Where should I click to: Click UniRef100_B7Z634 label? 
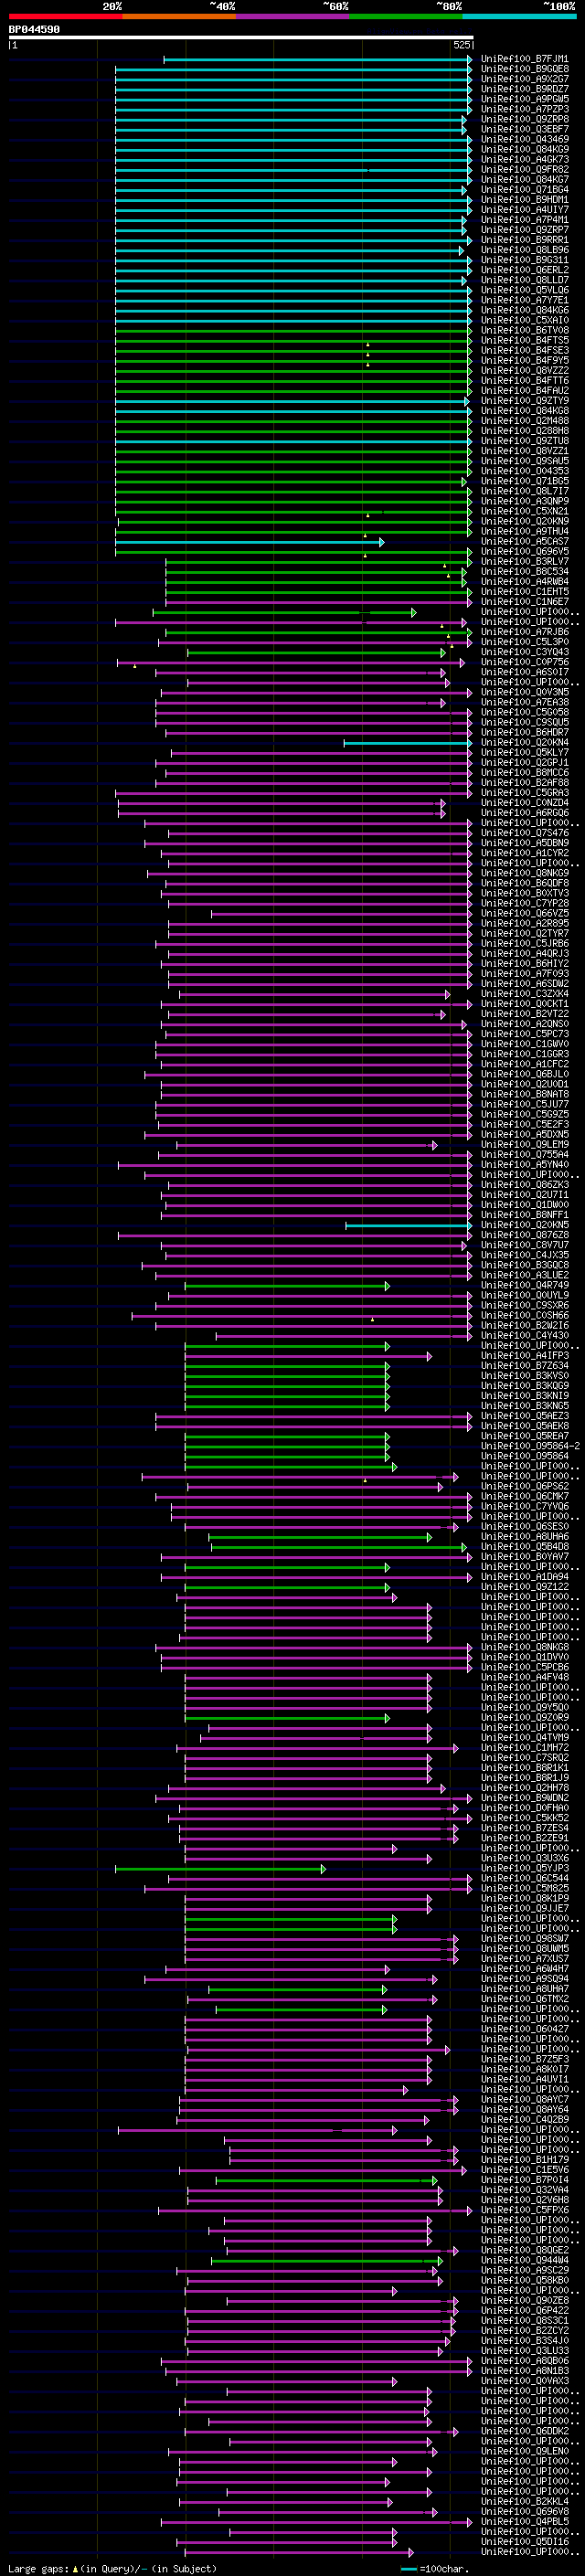525,1365
